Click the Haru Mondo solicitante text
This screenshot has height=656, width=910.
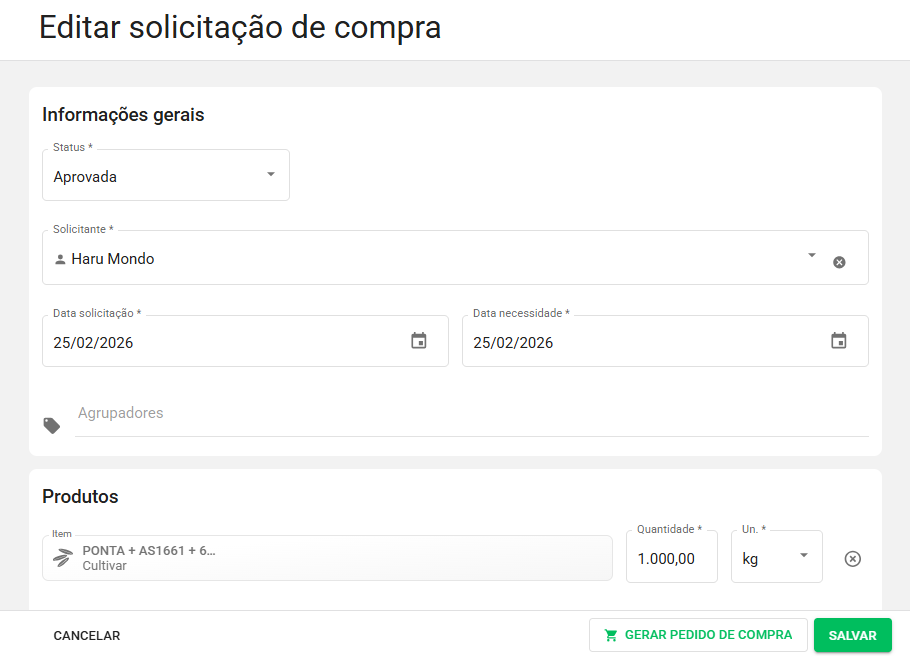pyautogui.click(x=113, y=259)
